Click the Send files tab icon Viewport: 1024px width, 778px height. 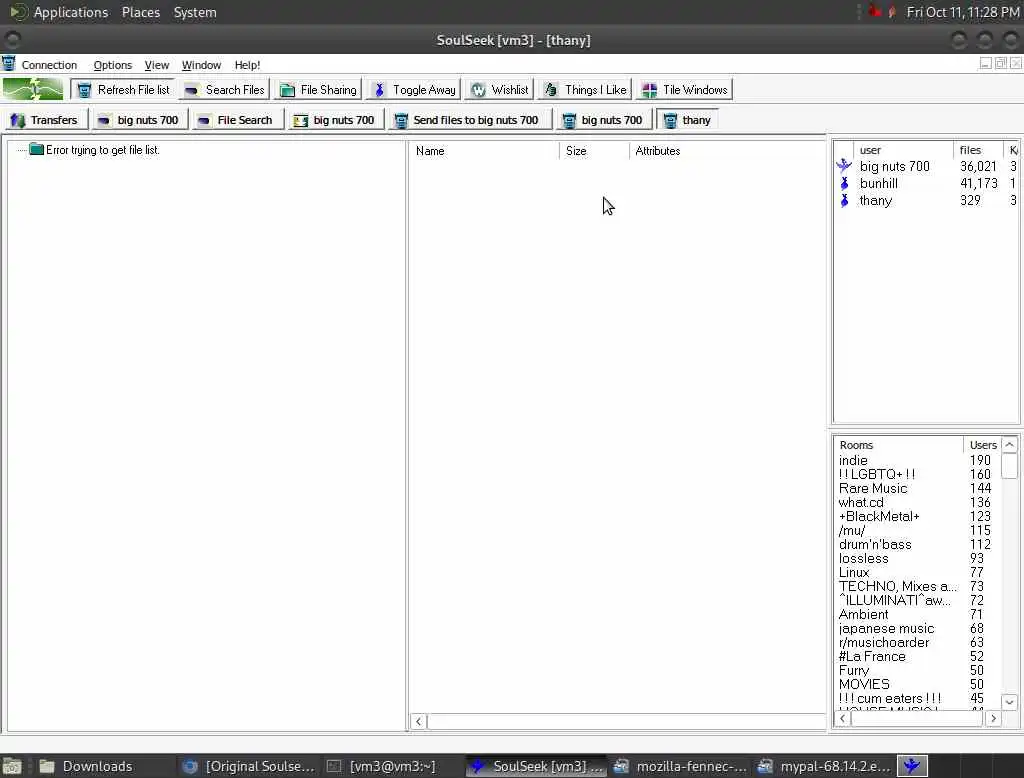click(401, 120)
